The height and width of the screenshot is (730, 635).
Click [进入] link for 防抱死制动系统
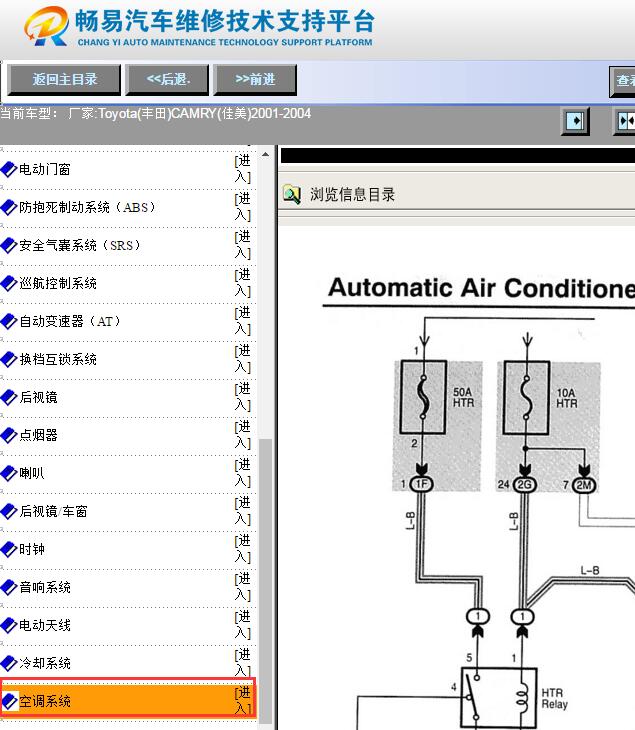tap(243, 207)
